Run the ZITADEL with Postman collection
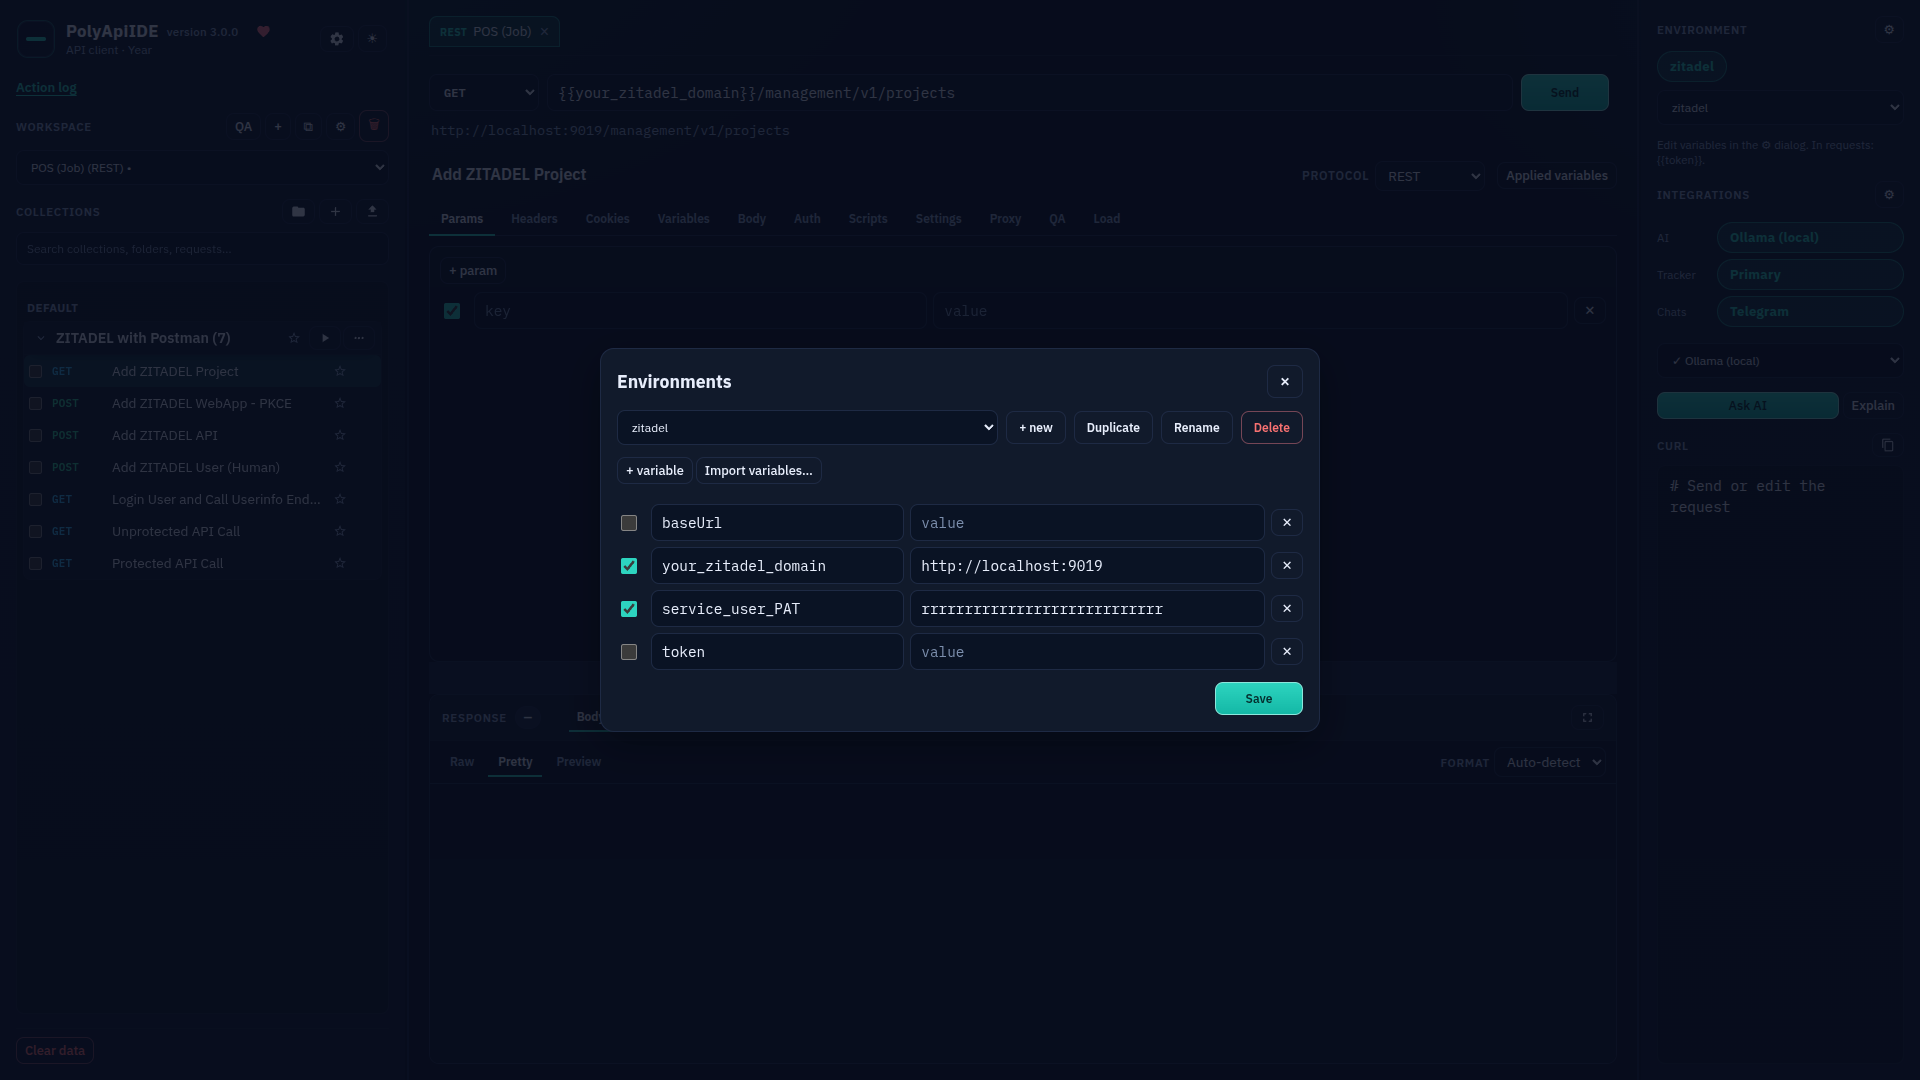Viewport: 1920px width, 1080px height. 325,338
